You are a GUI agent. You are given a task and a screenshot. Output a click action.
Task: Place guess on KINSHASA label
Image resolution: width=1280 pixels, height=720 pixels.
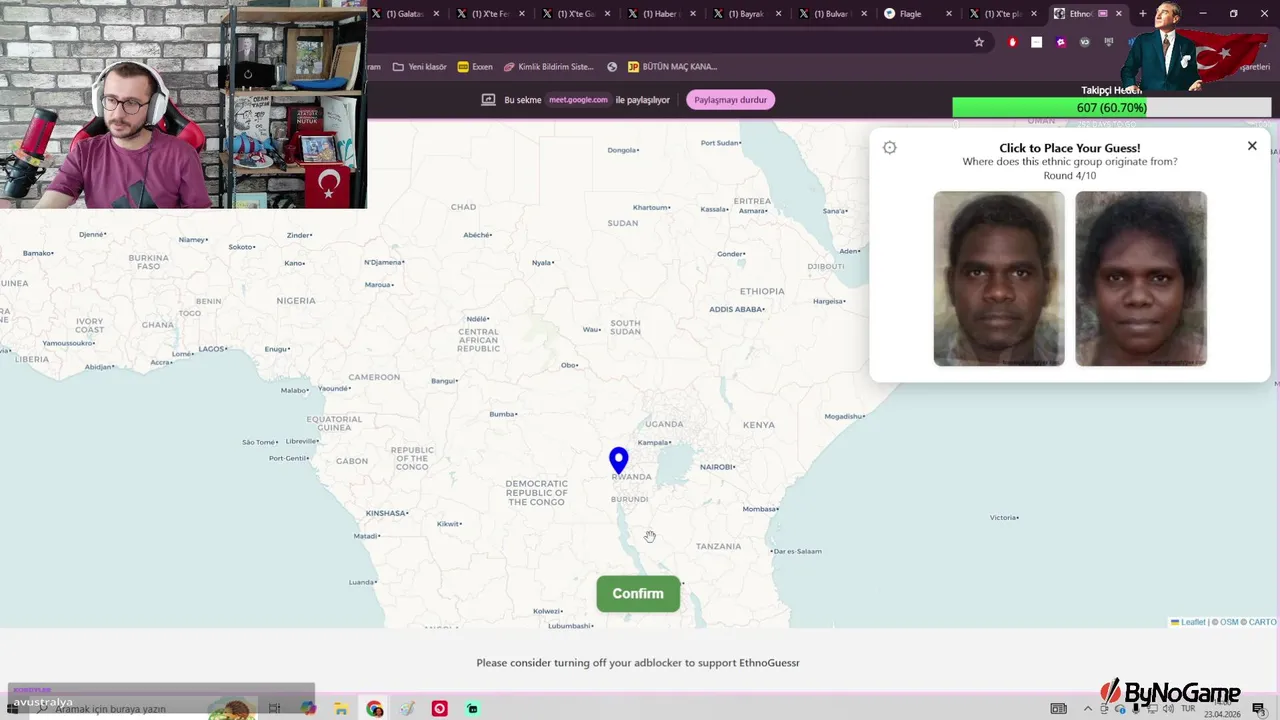(386, 513)
